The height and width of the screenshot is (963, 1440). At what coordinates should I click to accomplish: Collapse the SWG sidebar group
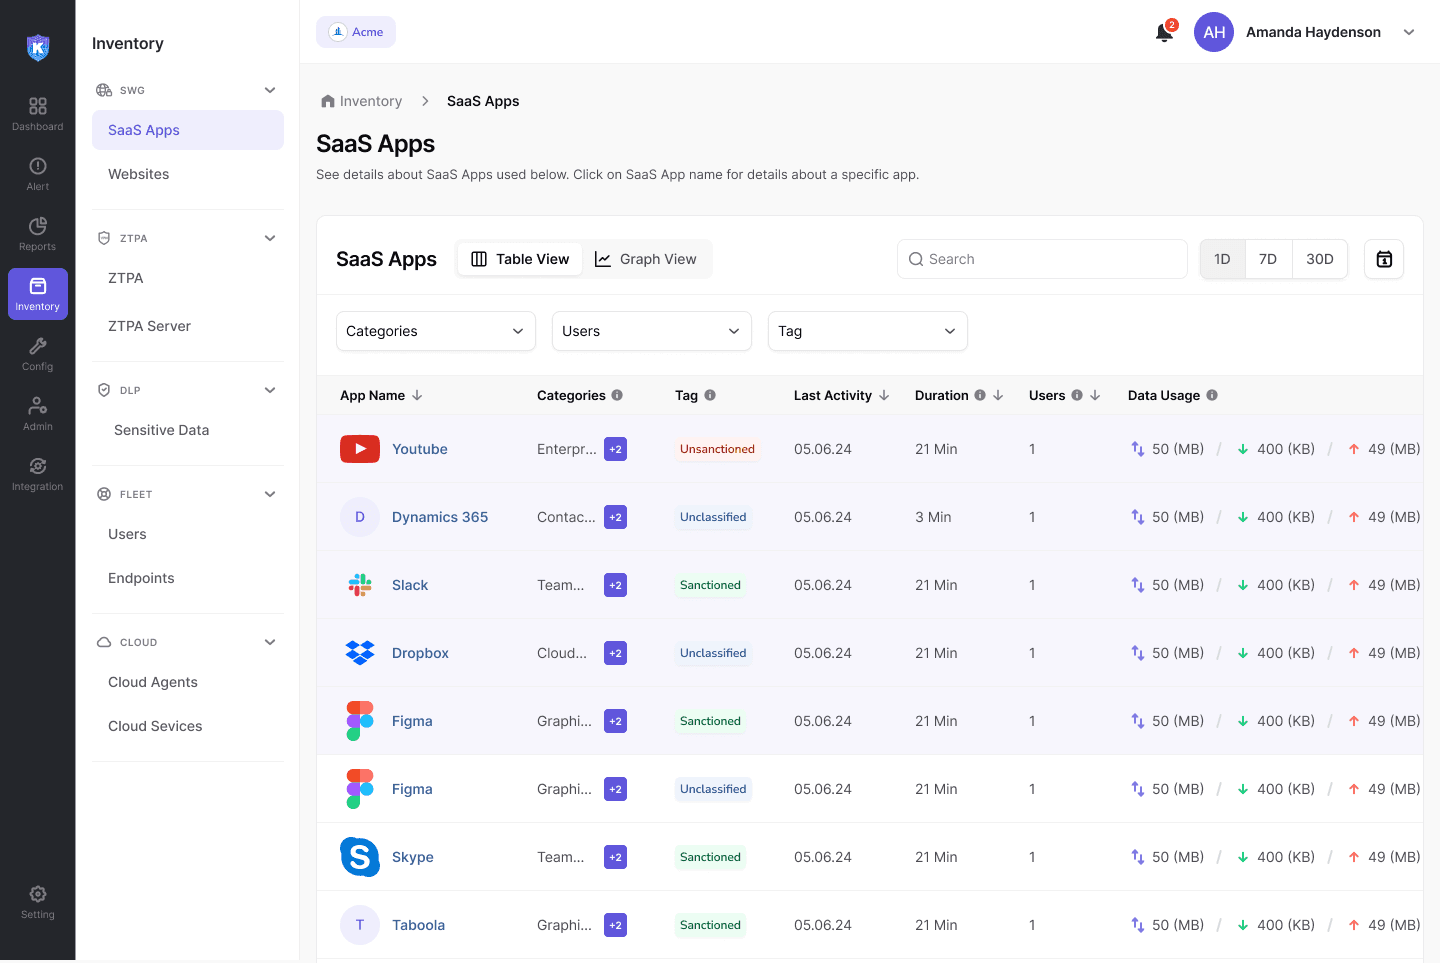pyautogui.click(x=270, y=90)
